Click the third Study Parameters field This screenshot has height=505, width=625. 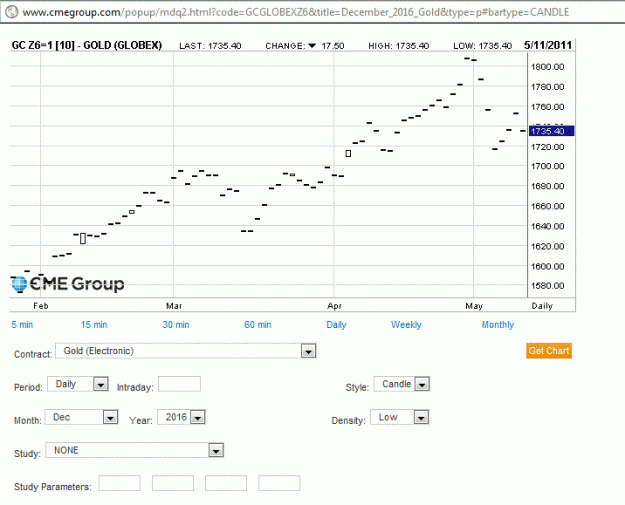[x=226, y=483]
